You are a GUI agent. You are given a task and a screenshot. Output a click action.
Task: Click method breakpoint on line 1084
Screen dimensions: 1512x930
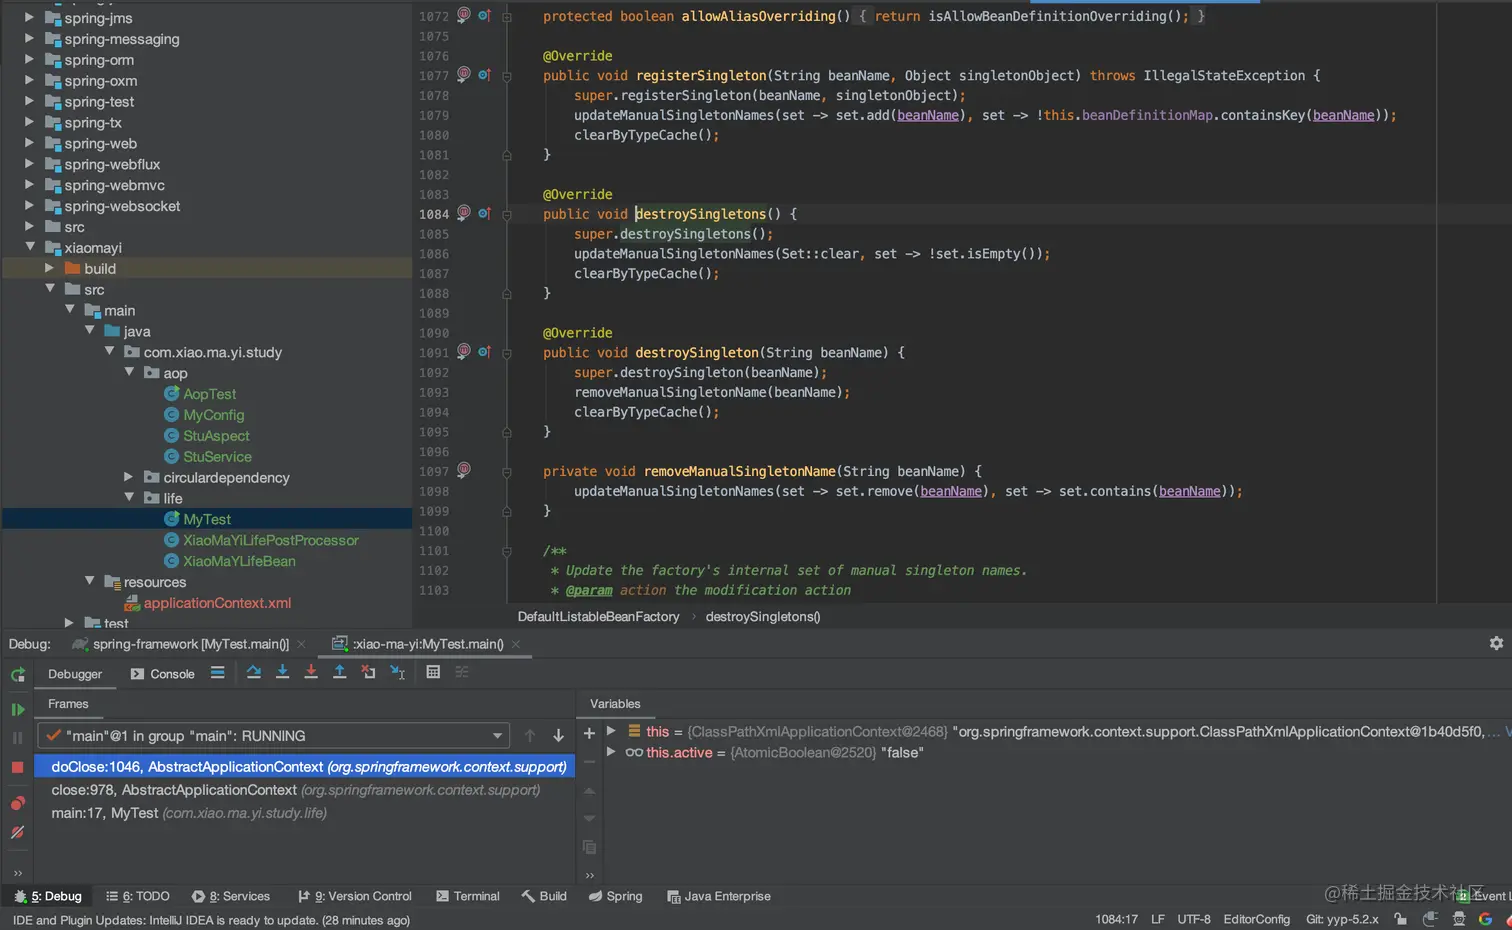click(464, 213)
